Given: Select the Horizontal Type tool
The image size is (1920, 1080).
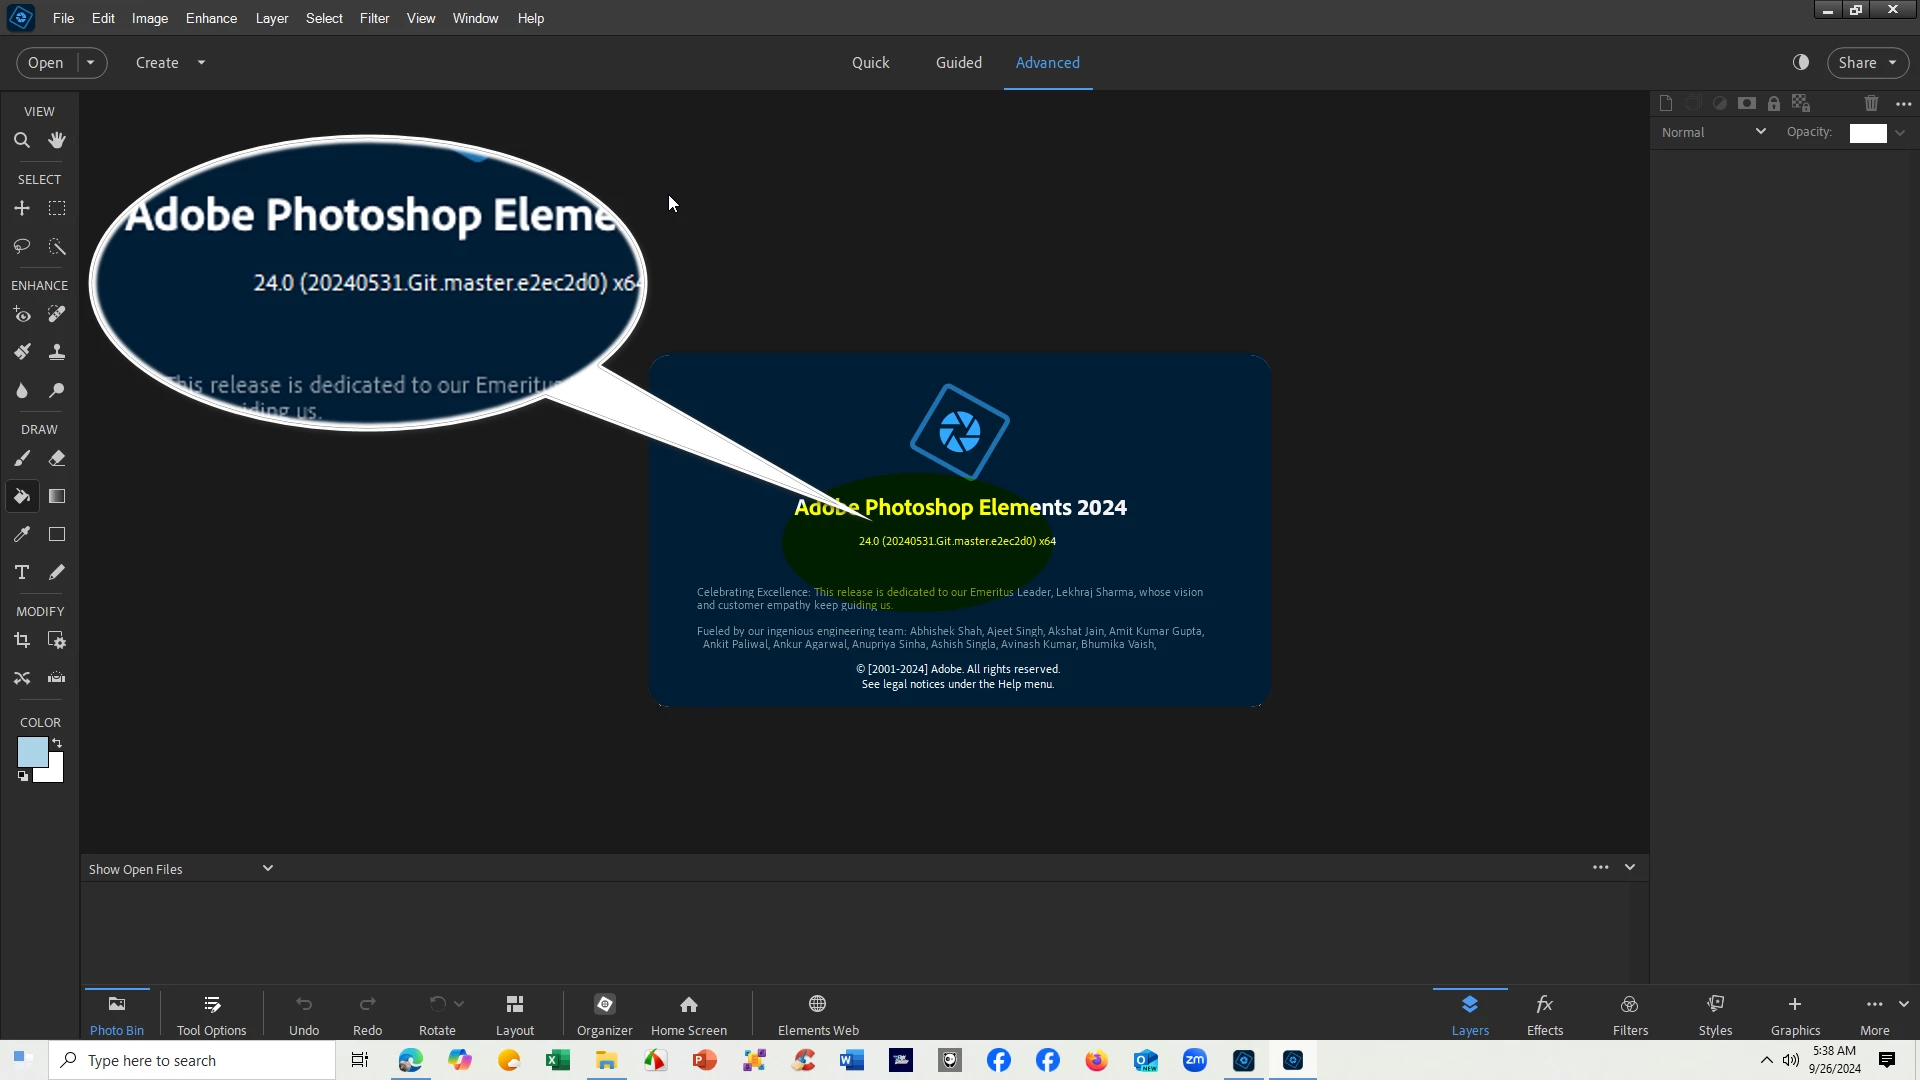Looking at the screenshot, I should 21,572.
